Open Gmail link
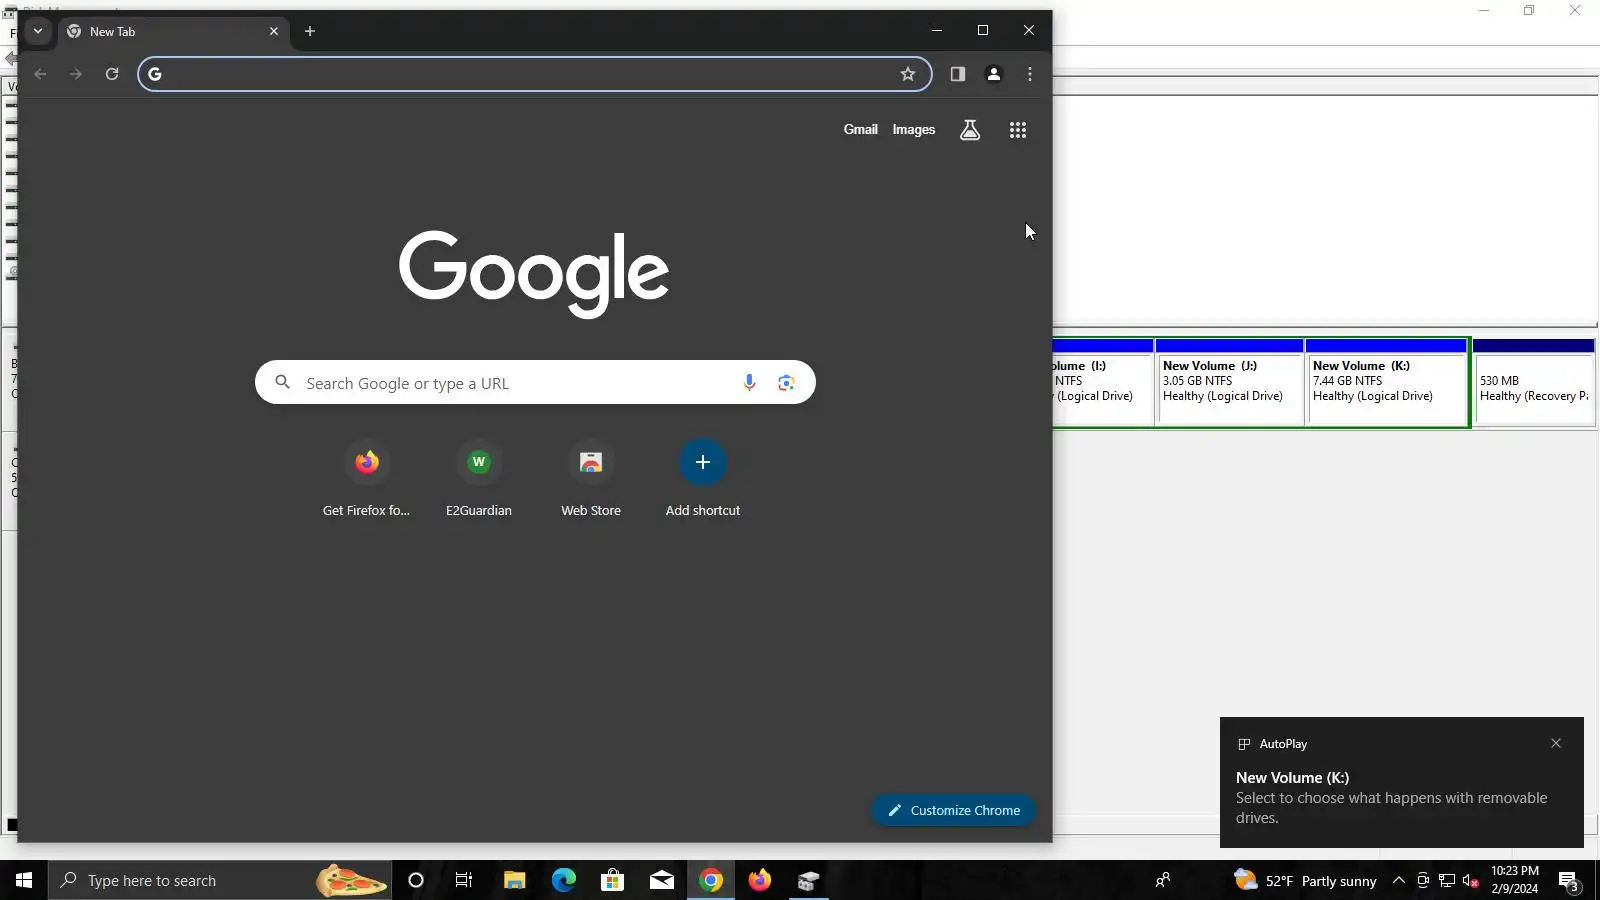This screenshot has width=1600, height=900. 860,129
